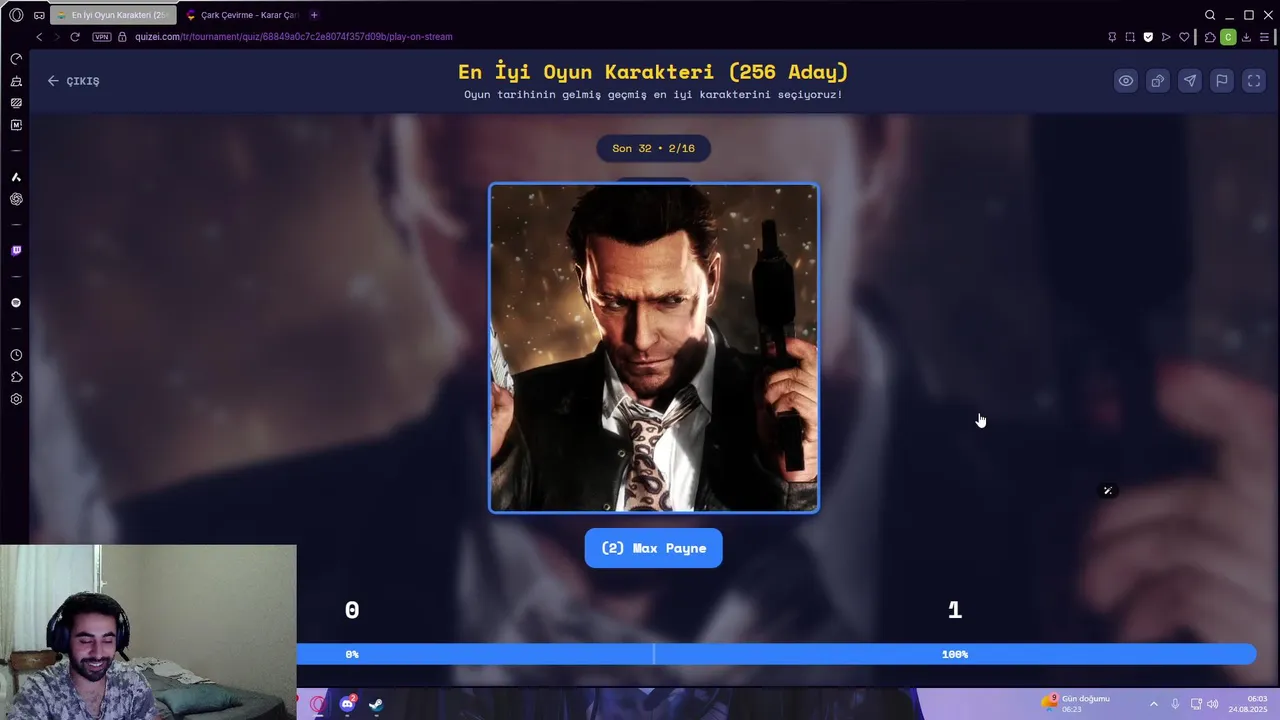Open a new browser tab
Image resolution: width=1280 pixels, height=720 pixels.
pos(314,15)
